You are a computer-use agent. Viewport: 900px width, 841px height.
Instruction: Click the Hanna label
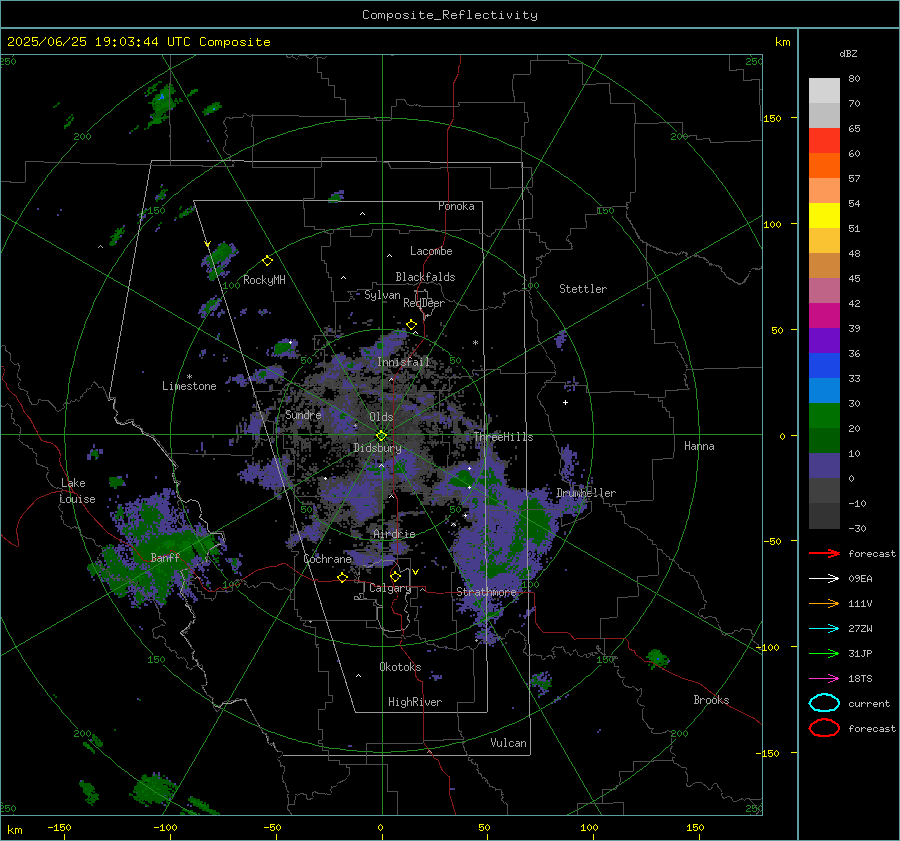(x=699, y=446)
